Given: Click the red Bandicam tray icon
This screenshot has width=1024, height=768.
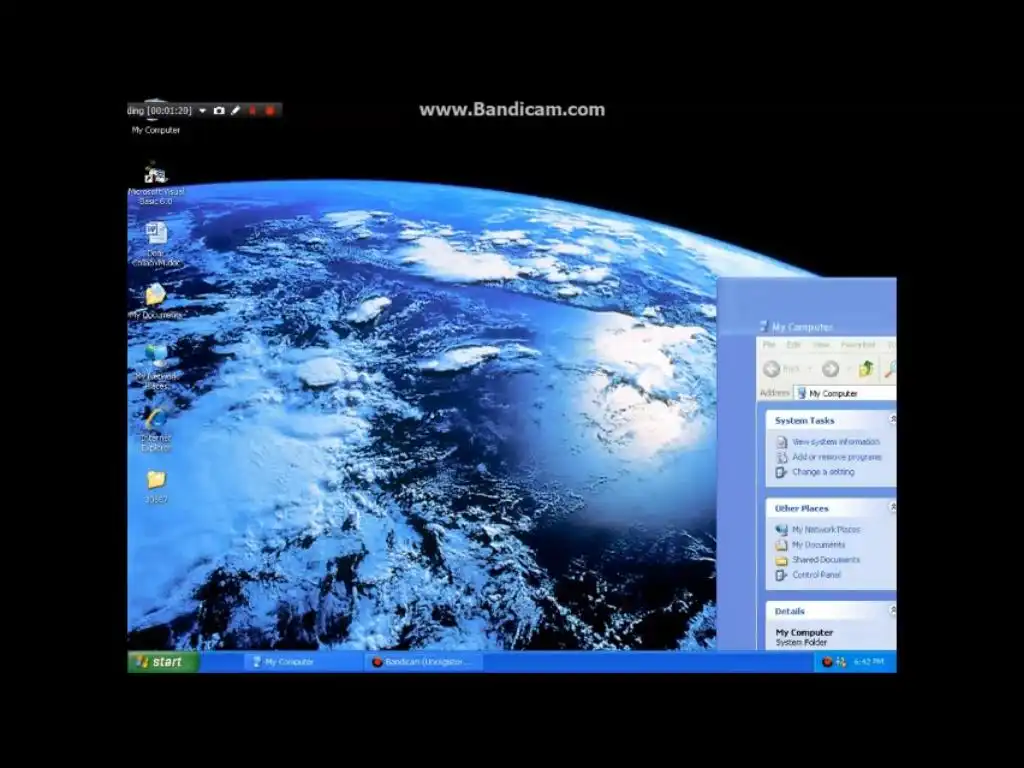Looking at the screenshot, I should pyautogui.click(x=827, y=662).
